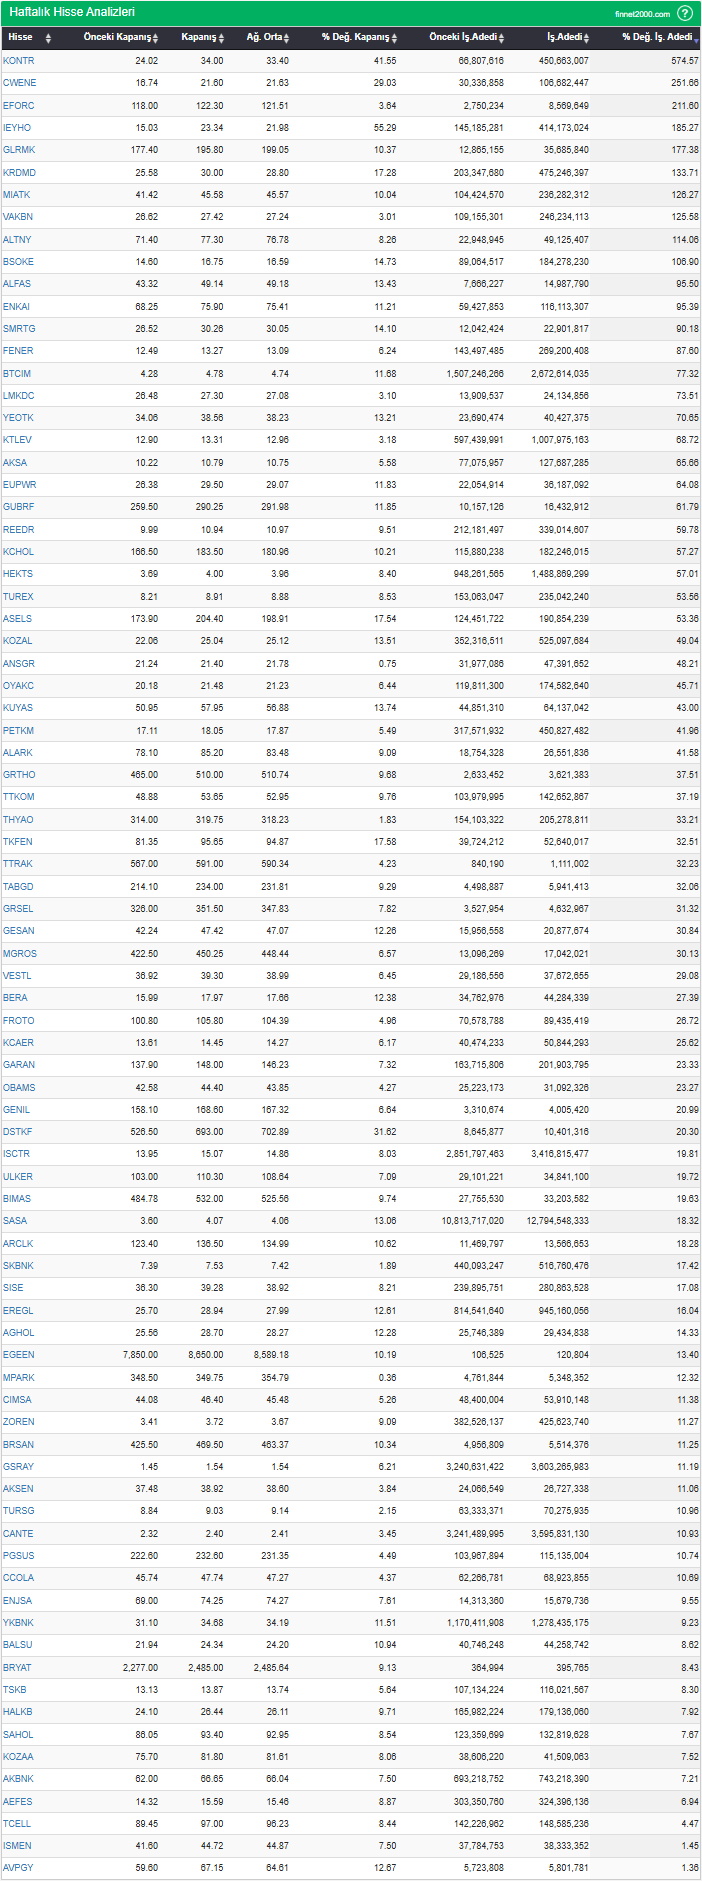Click sort arrows on Kapanış column
Screen dimensions: 702x1882
pos(222,38)
